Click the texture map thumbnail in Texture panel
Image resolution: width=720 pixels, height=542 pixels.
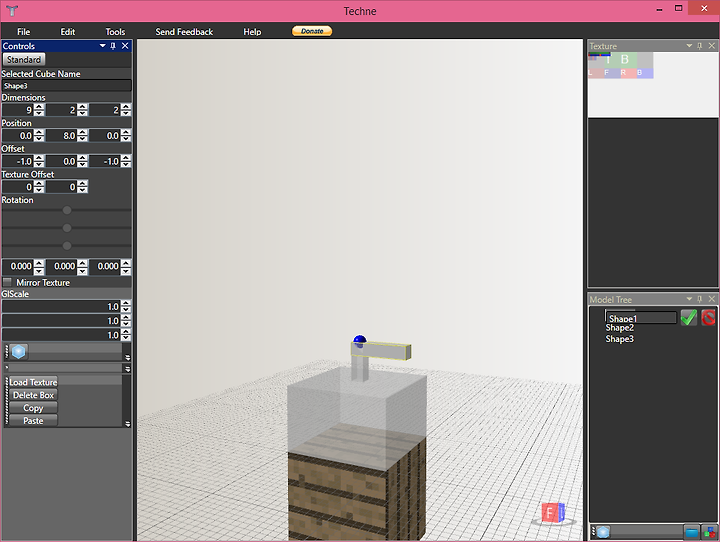pos(620,65)
